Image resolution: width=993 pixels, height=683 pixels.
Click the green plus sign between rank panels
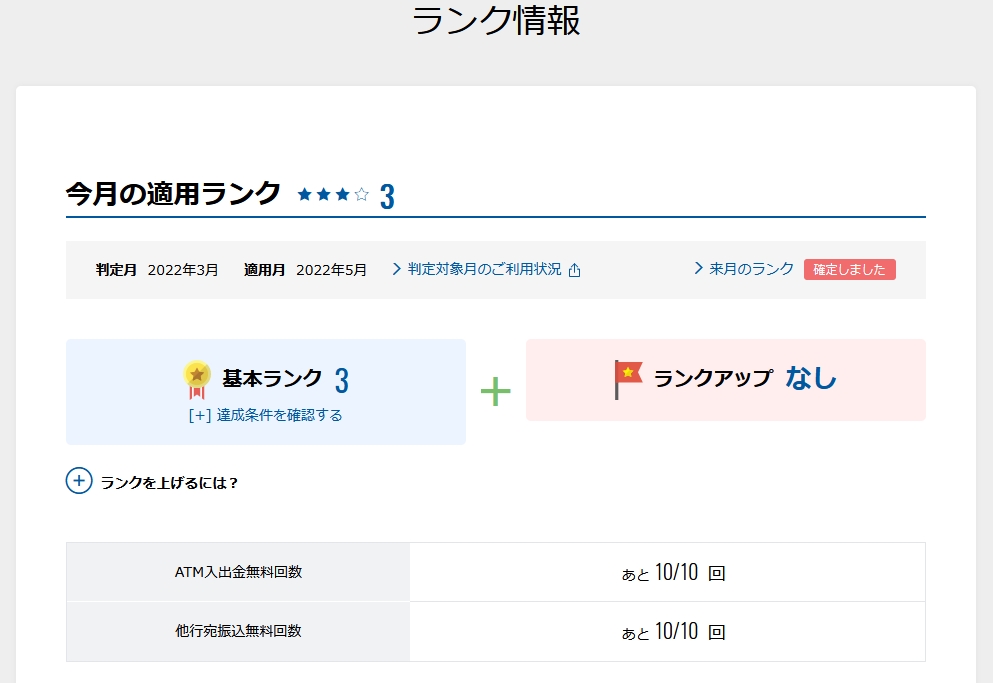point(495,391)
